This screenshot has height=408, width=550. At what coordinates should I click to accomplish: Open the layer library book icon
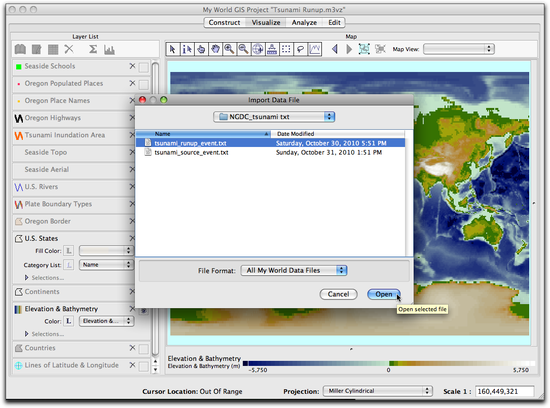(x=20, y=49)
